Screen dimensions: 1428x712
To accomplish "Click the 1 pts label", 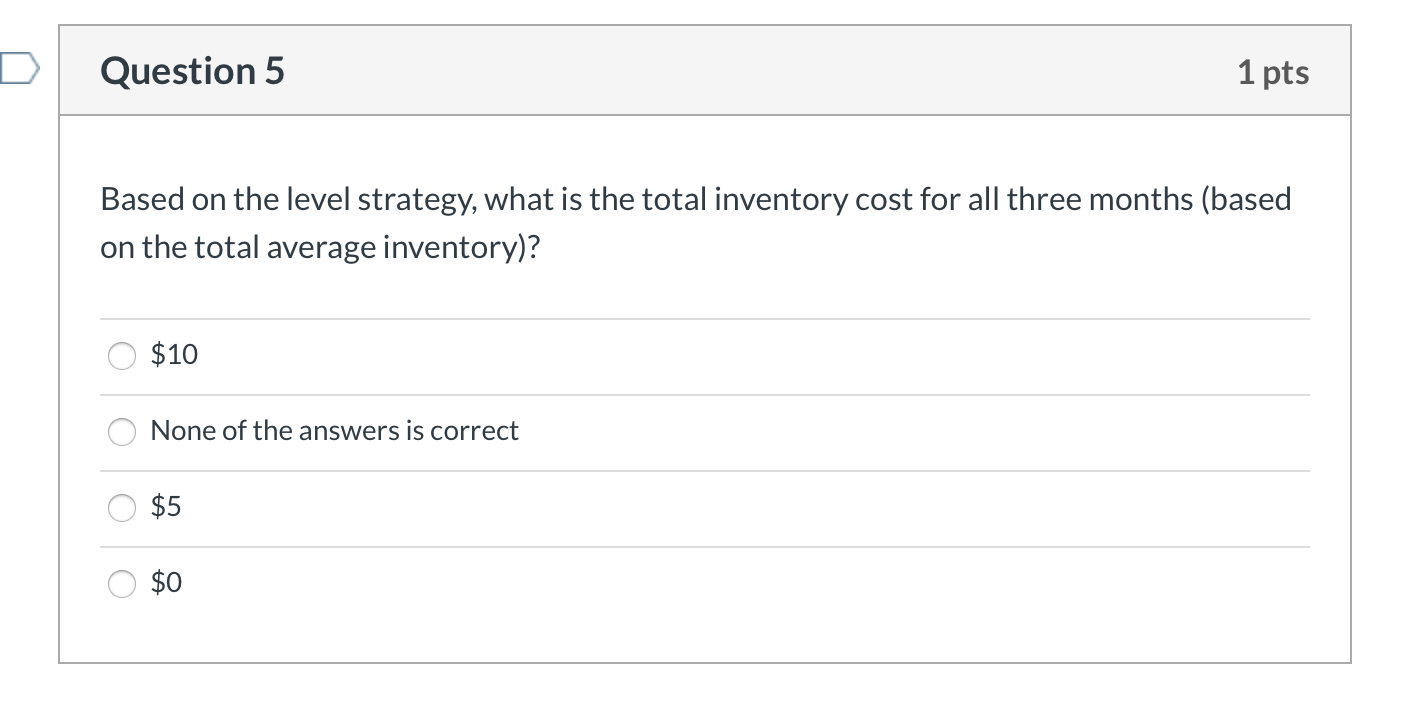I will 1272,71.
